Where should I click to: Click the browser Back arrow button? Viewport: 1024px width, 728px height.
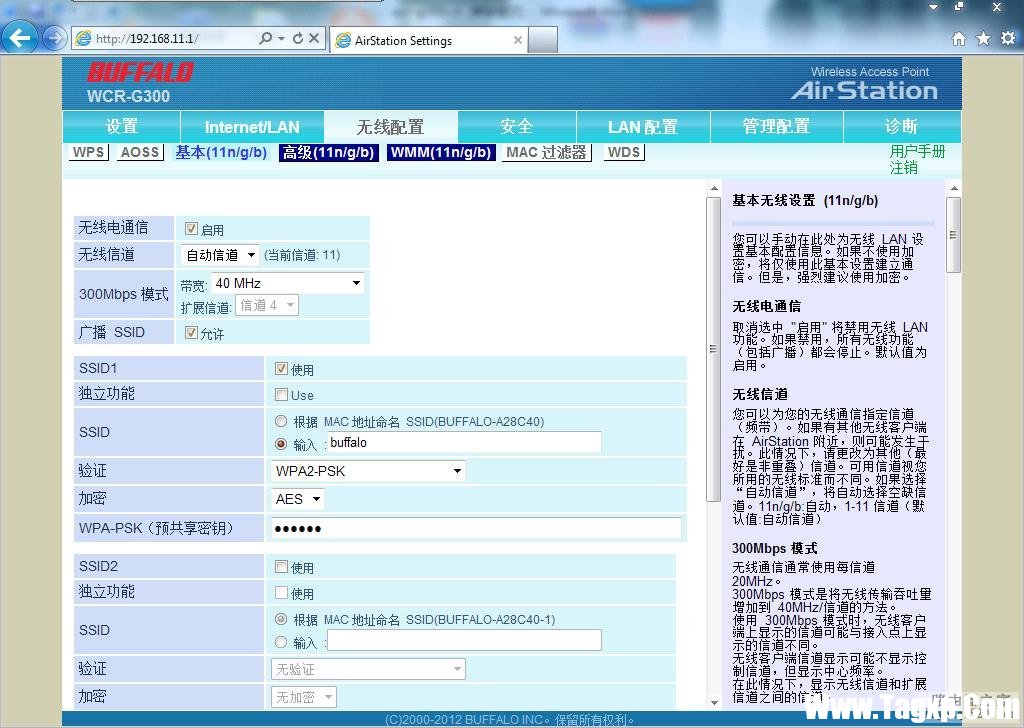coord(20,38)
